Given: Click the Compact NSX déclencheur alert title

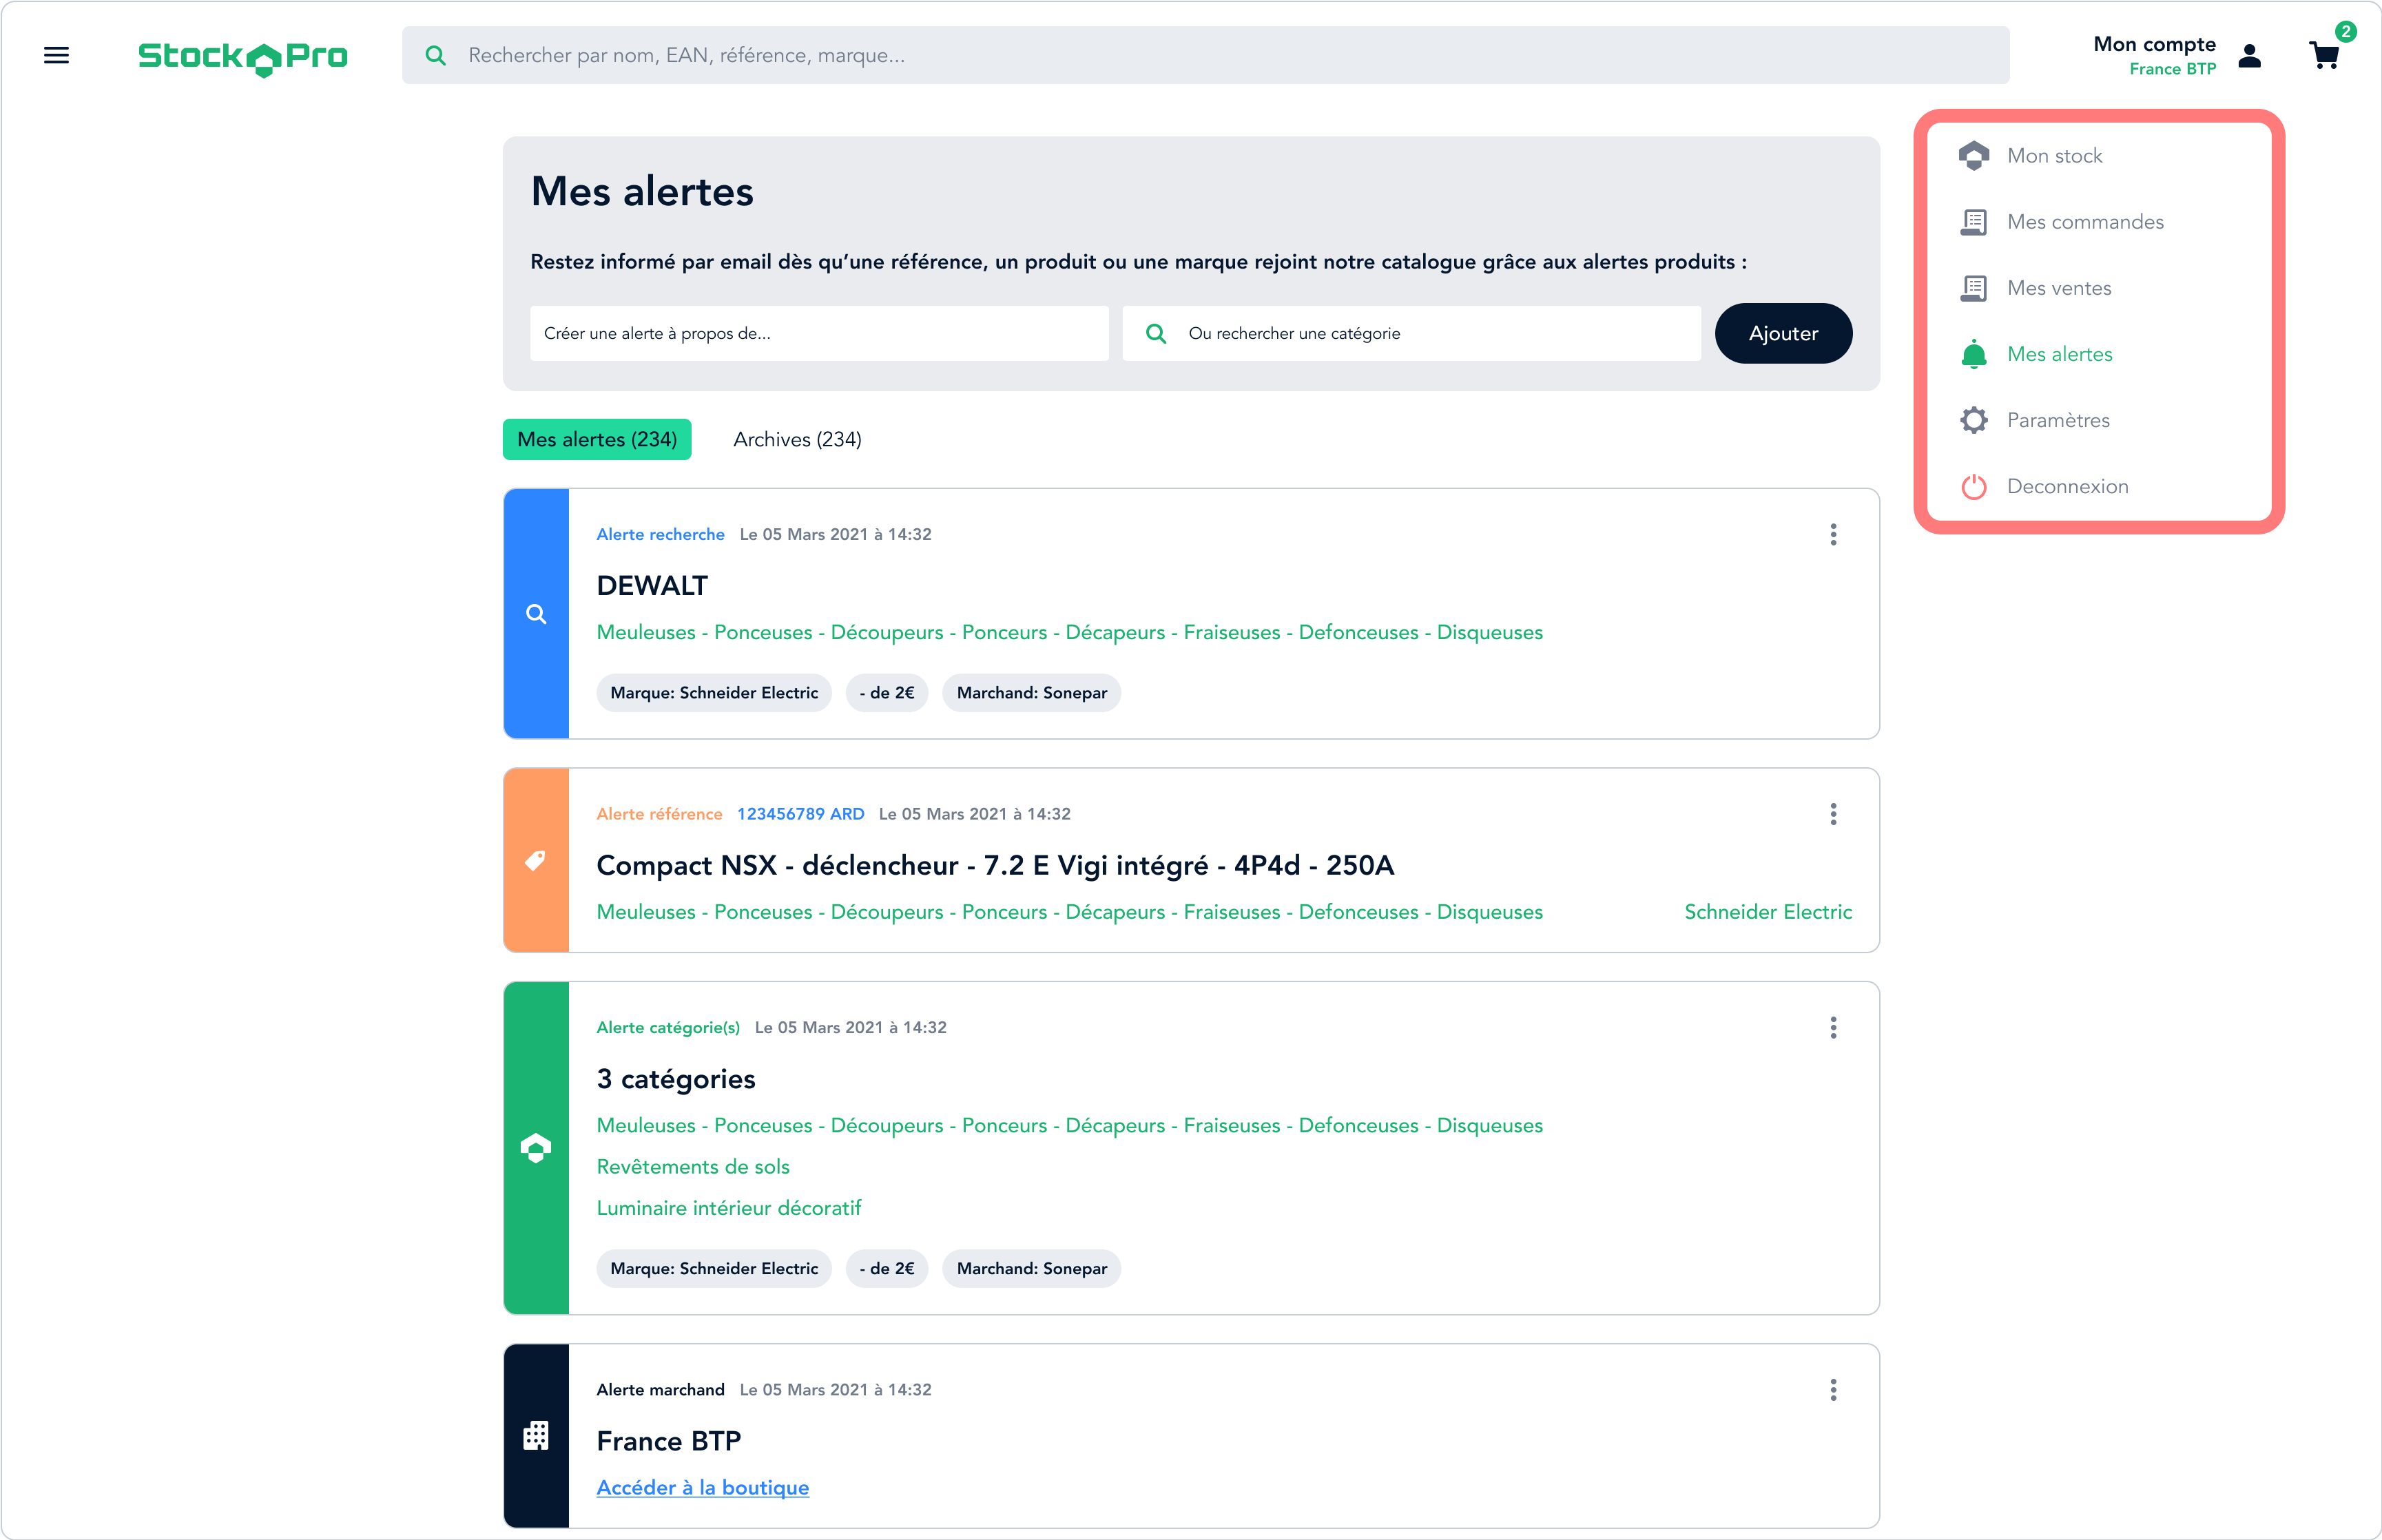Looking at the screenshot, I should (x=995, y=865).
